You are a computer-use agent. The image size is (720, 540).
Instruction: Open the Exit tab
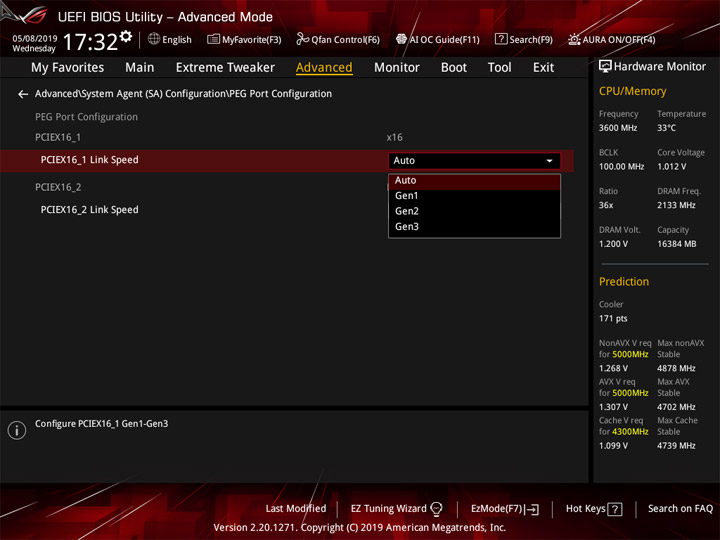coord(543,68)
